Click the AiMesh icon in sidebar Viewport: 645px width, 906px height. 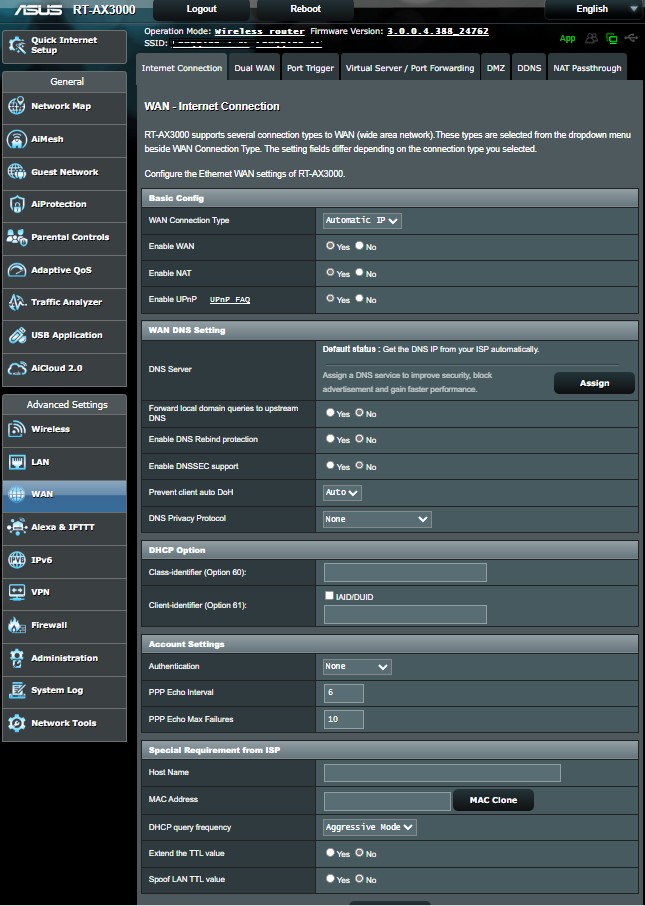click(x=16, y=140)
